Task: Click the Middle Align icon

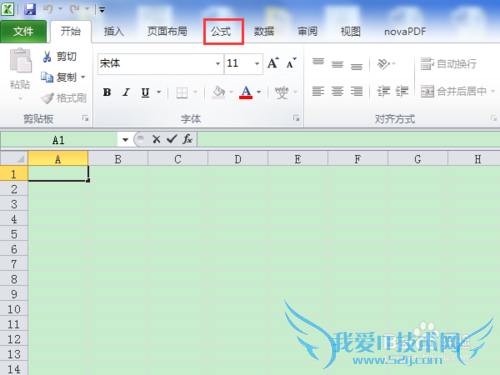Action: click(x=337, y=64)
